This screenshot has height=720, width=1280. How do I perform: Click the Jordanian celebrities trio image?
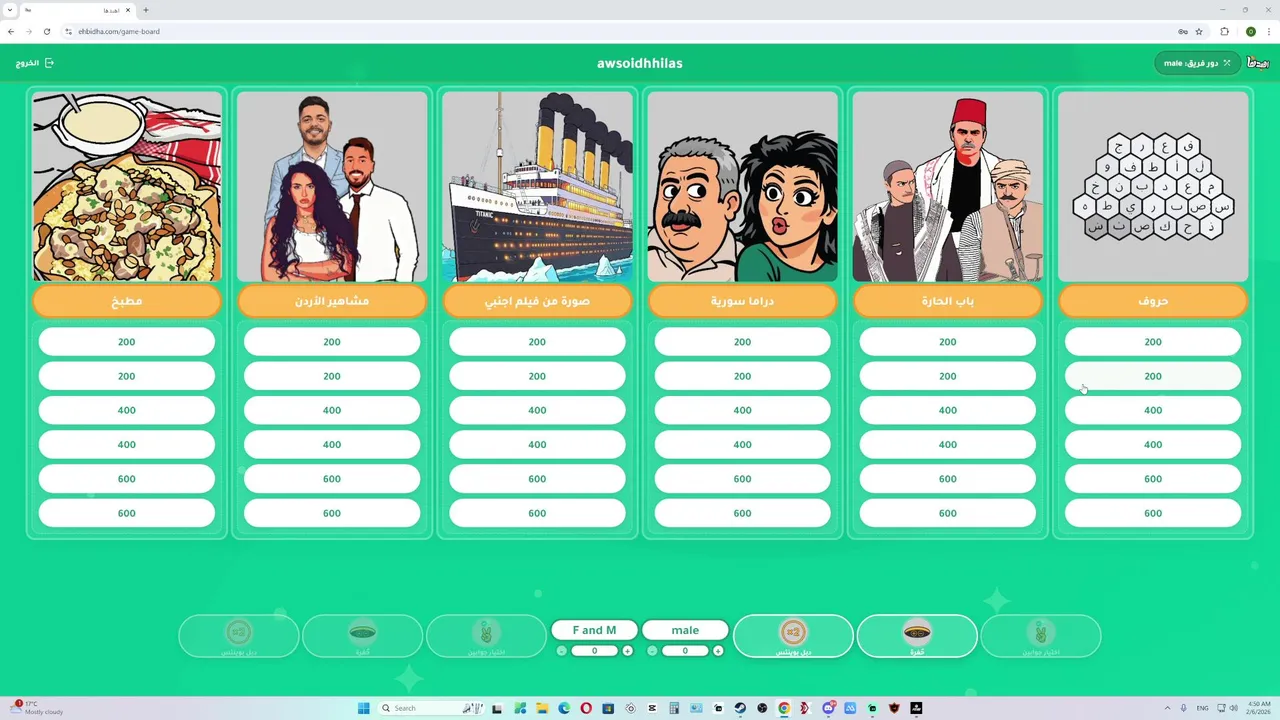(332, 187)
